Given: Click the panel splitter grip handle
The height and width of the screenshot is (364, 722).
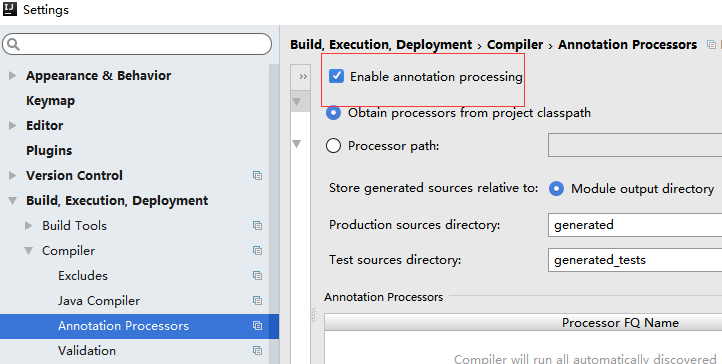Looking at the screenshot, I should click(314, 315).
